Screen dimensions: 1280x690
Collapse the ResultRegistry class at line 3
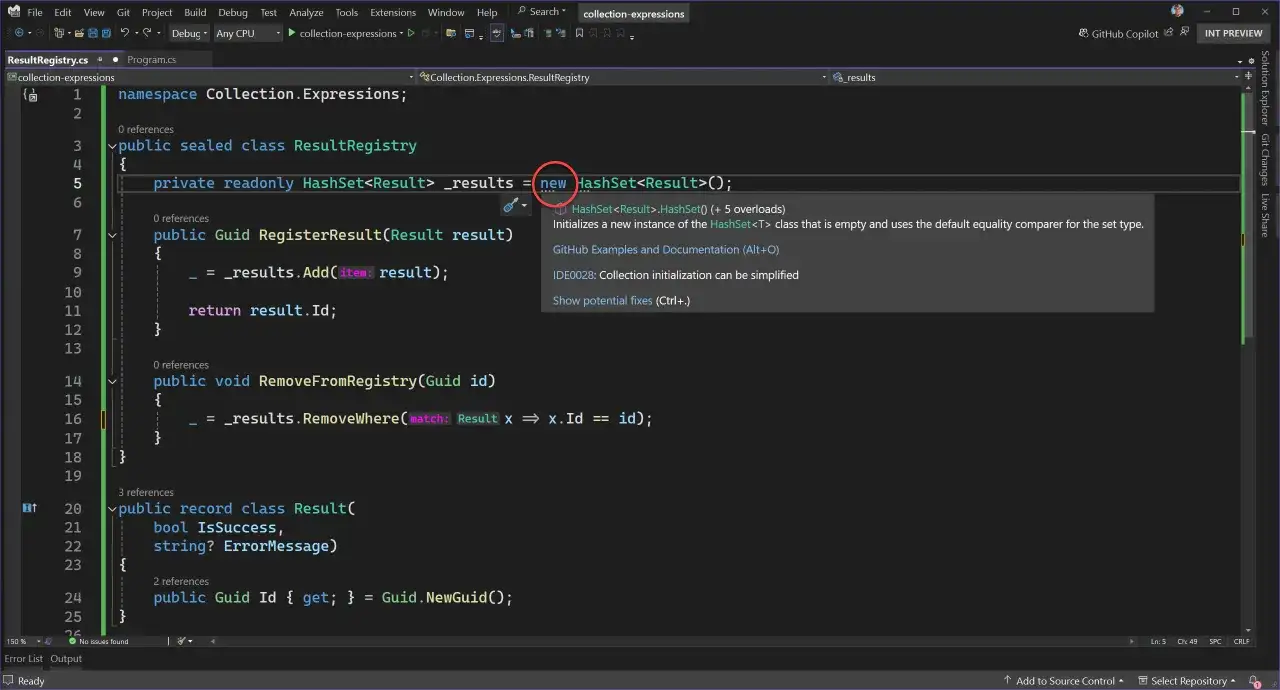tap(112, 146)
